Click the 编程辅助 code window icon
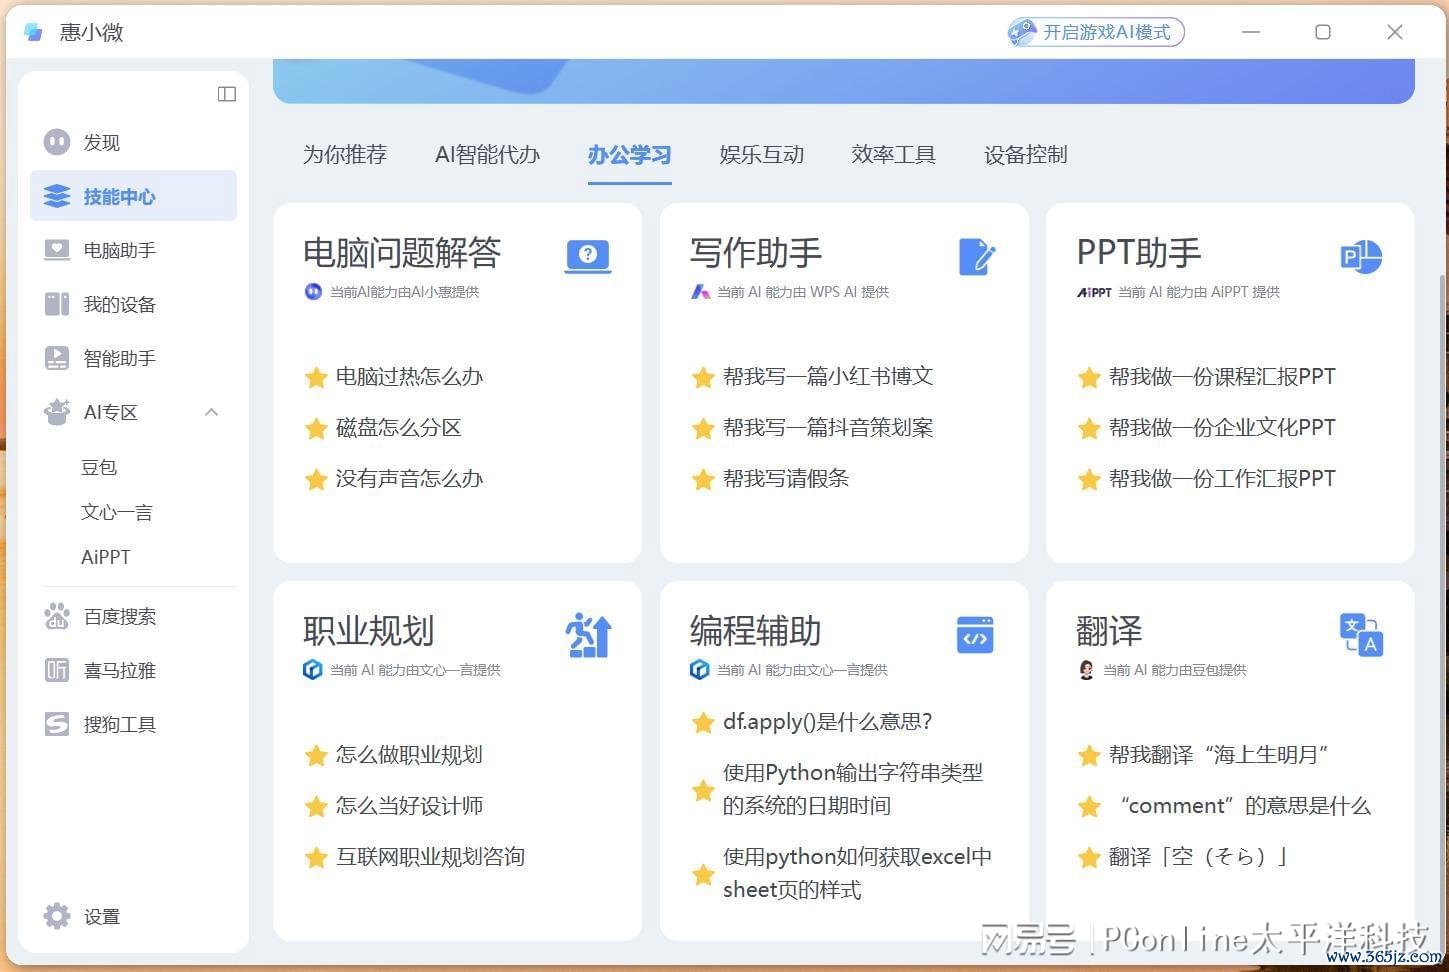 pyautogui.click(x=975, y=635)
